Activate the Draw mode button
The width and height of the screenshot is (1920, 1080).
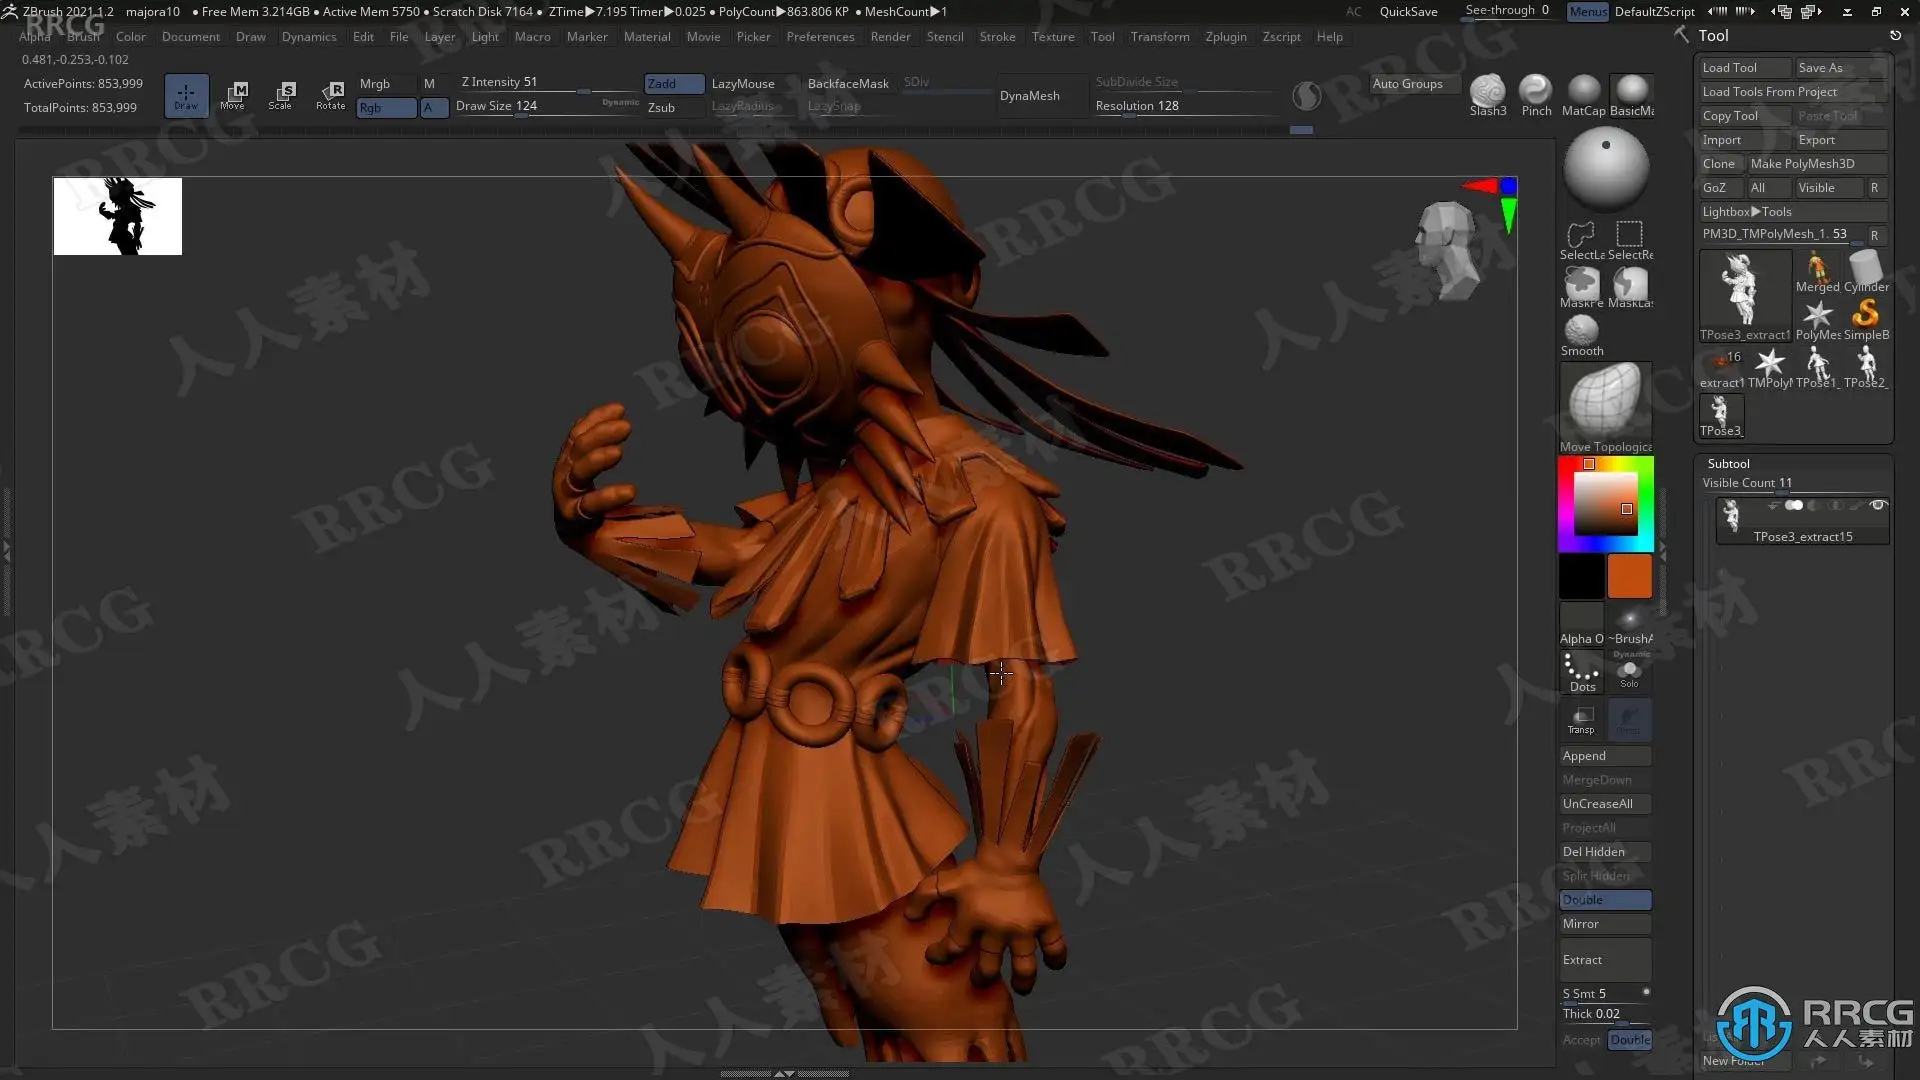[186, 95]
